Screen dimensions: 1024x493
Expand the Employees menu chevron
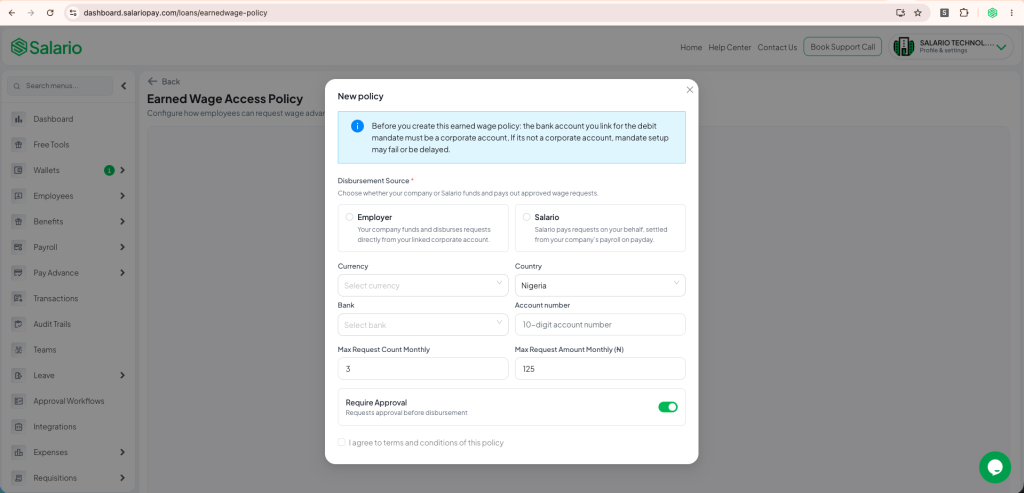point(122,196)
